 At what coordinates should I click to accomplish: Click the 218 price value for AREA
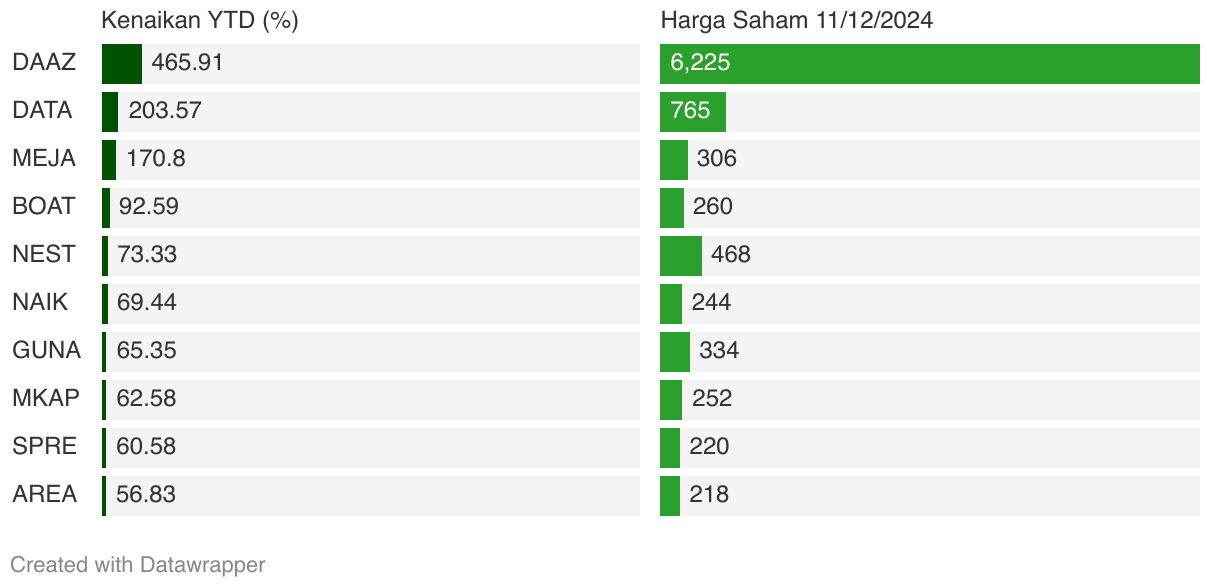coord(709,495)
